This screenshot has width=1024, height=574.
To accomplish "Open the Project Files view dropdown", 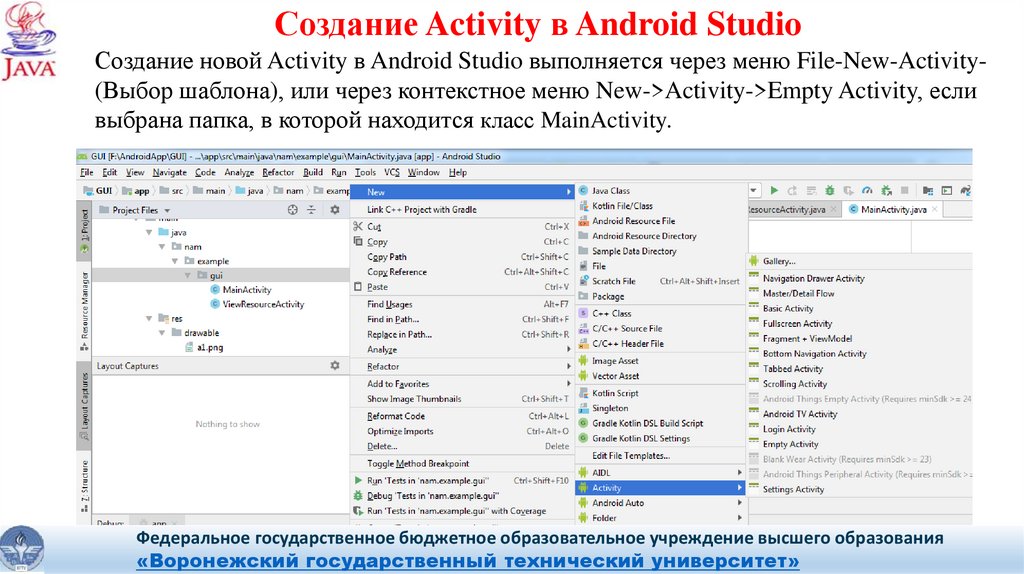I will [166, 210].
